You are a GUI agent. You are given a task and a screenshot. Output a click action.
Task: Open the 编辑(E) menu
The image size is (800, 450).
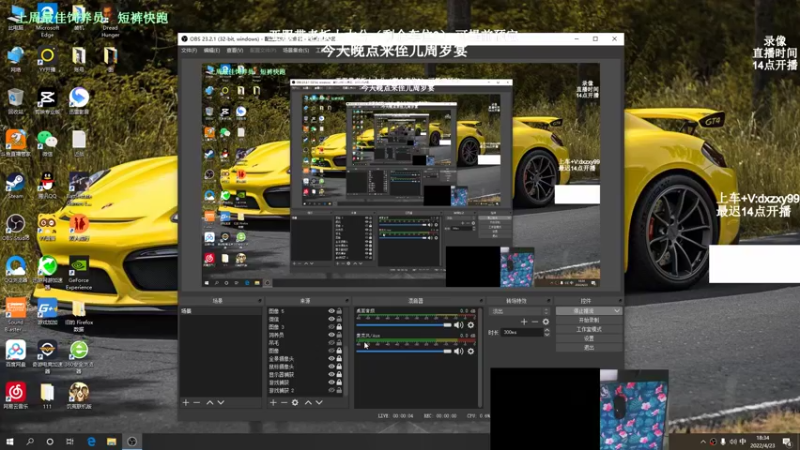pos(211,51)
